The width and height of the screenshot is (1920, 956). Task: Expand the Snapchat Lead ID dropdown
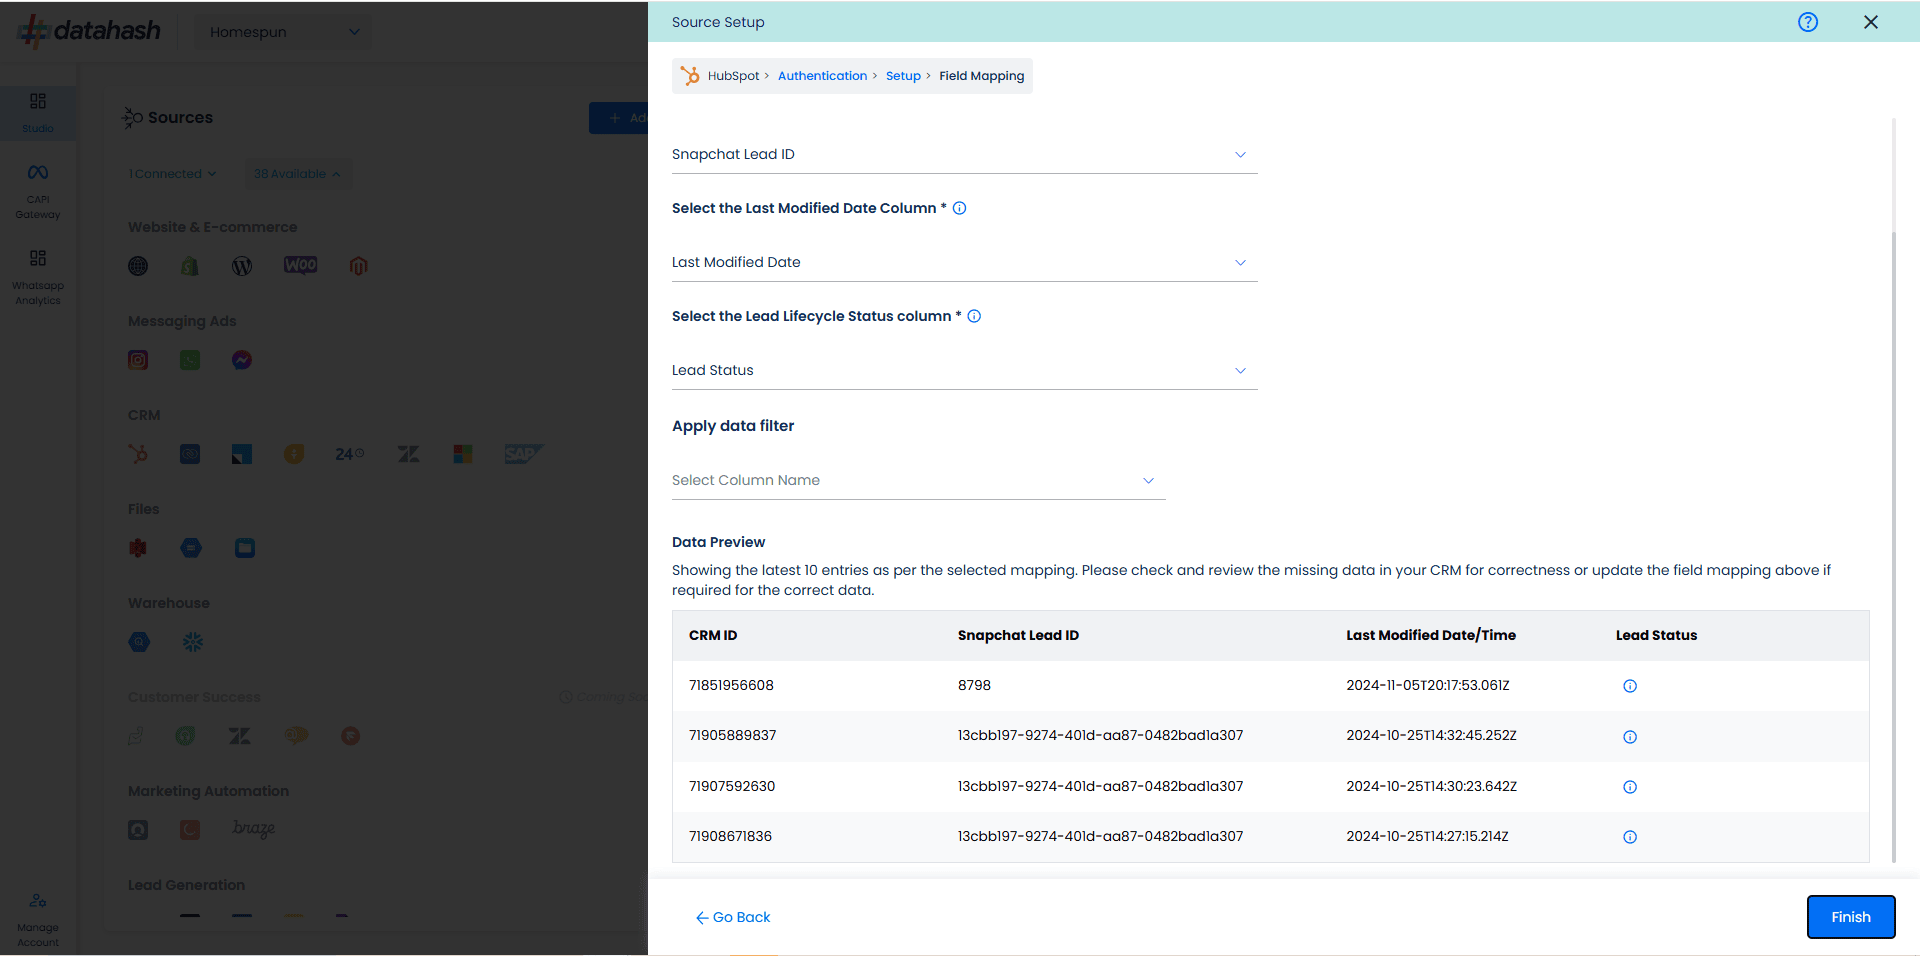click(x=964, y=154)
